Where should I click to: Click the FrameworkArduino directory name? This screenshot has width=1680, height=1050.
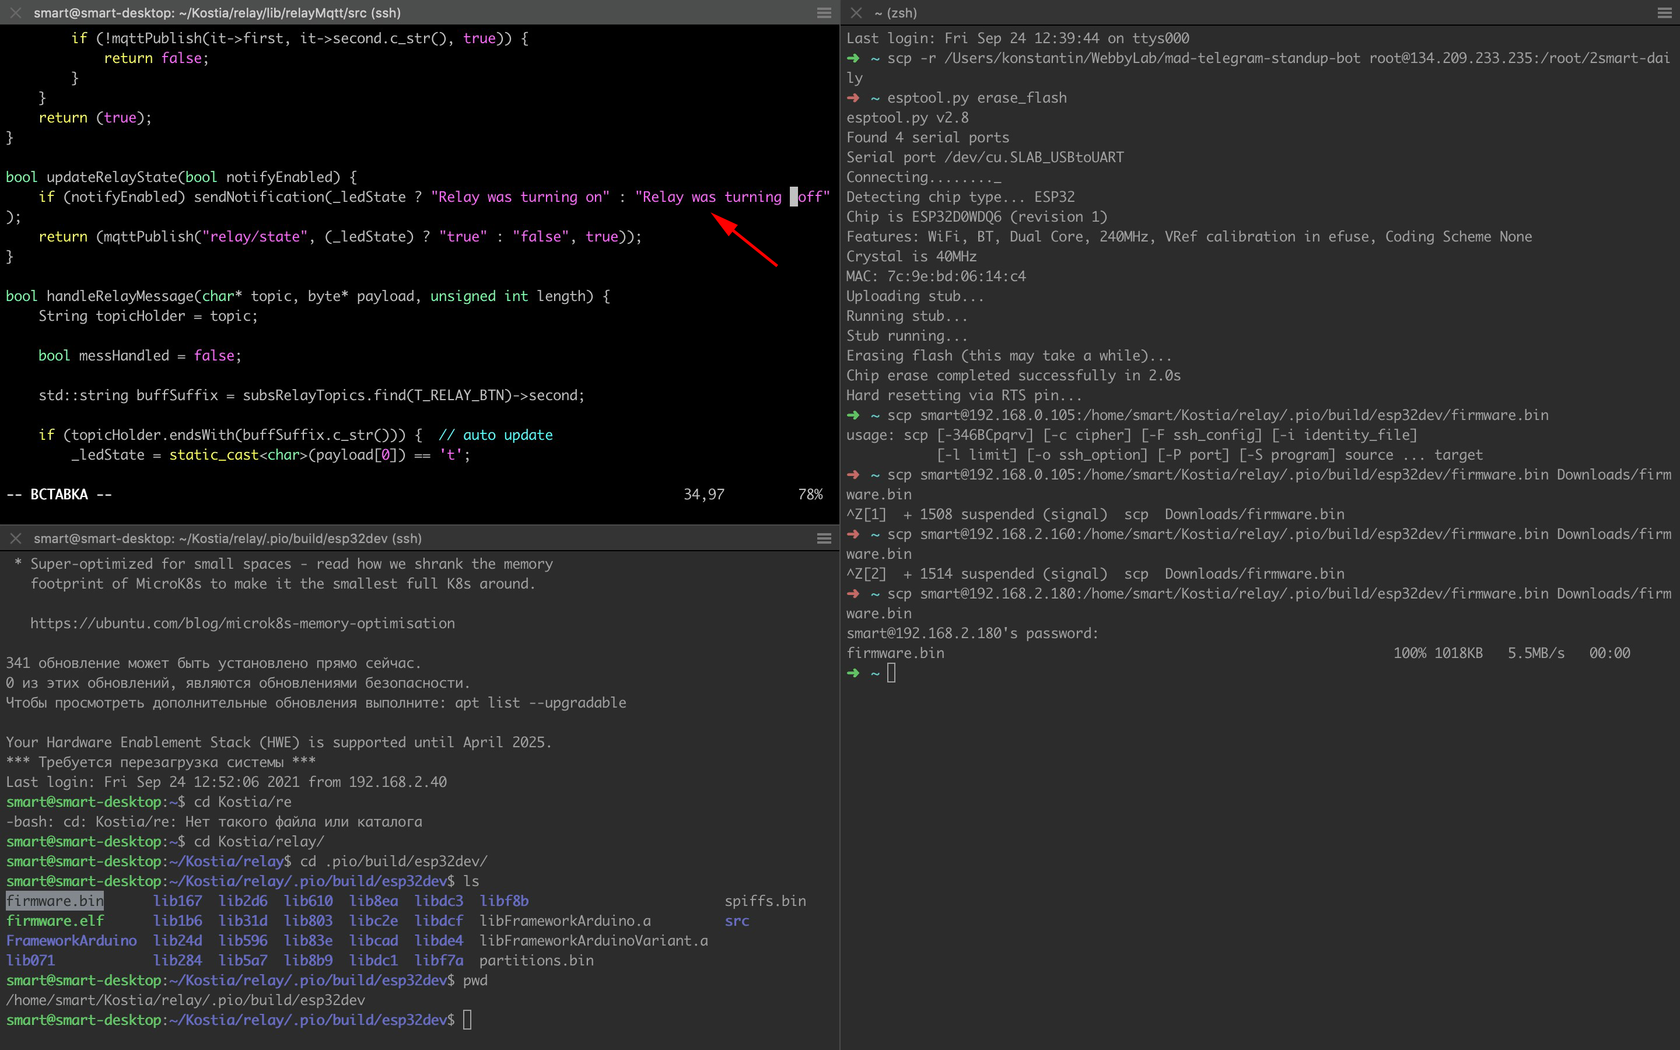[x=71, y=941]
